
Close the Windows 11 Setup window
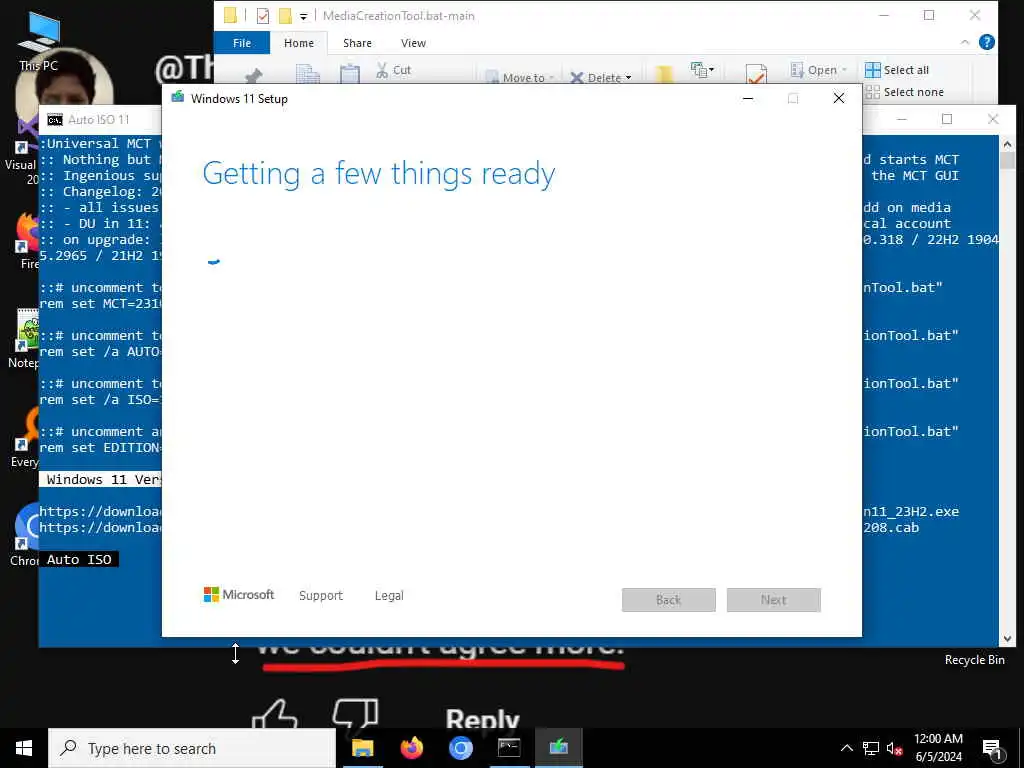pyautogui.click(x=839, y=99)
